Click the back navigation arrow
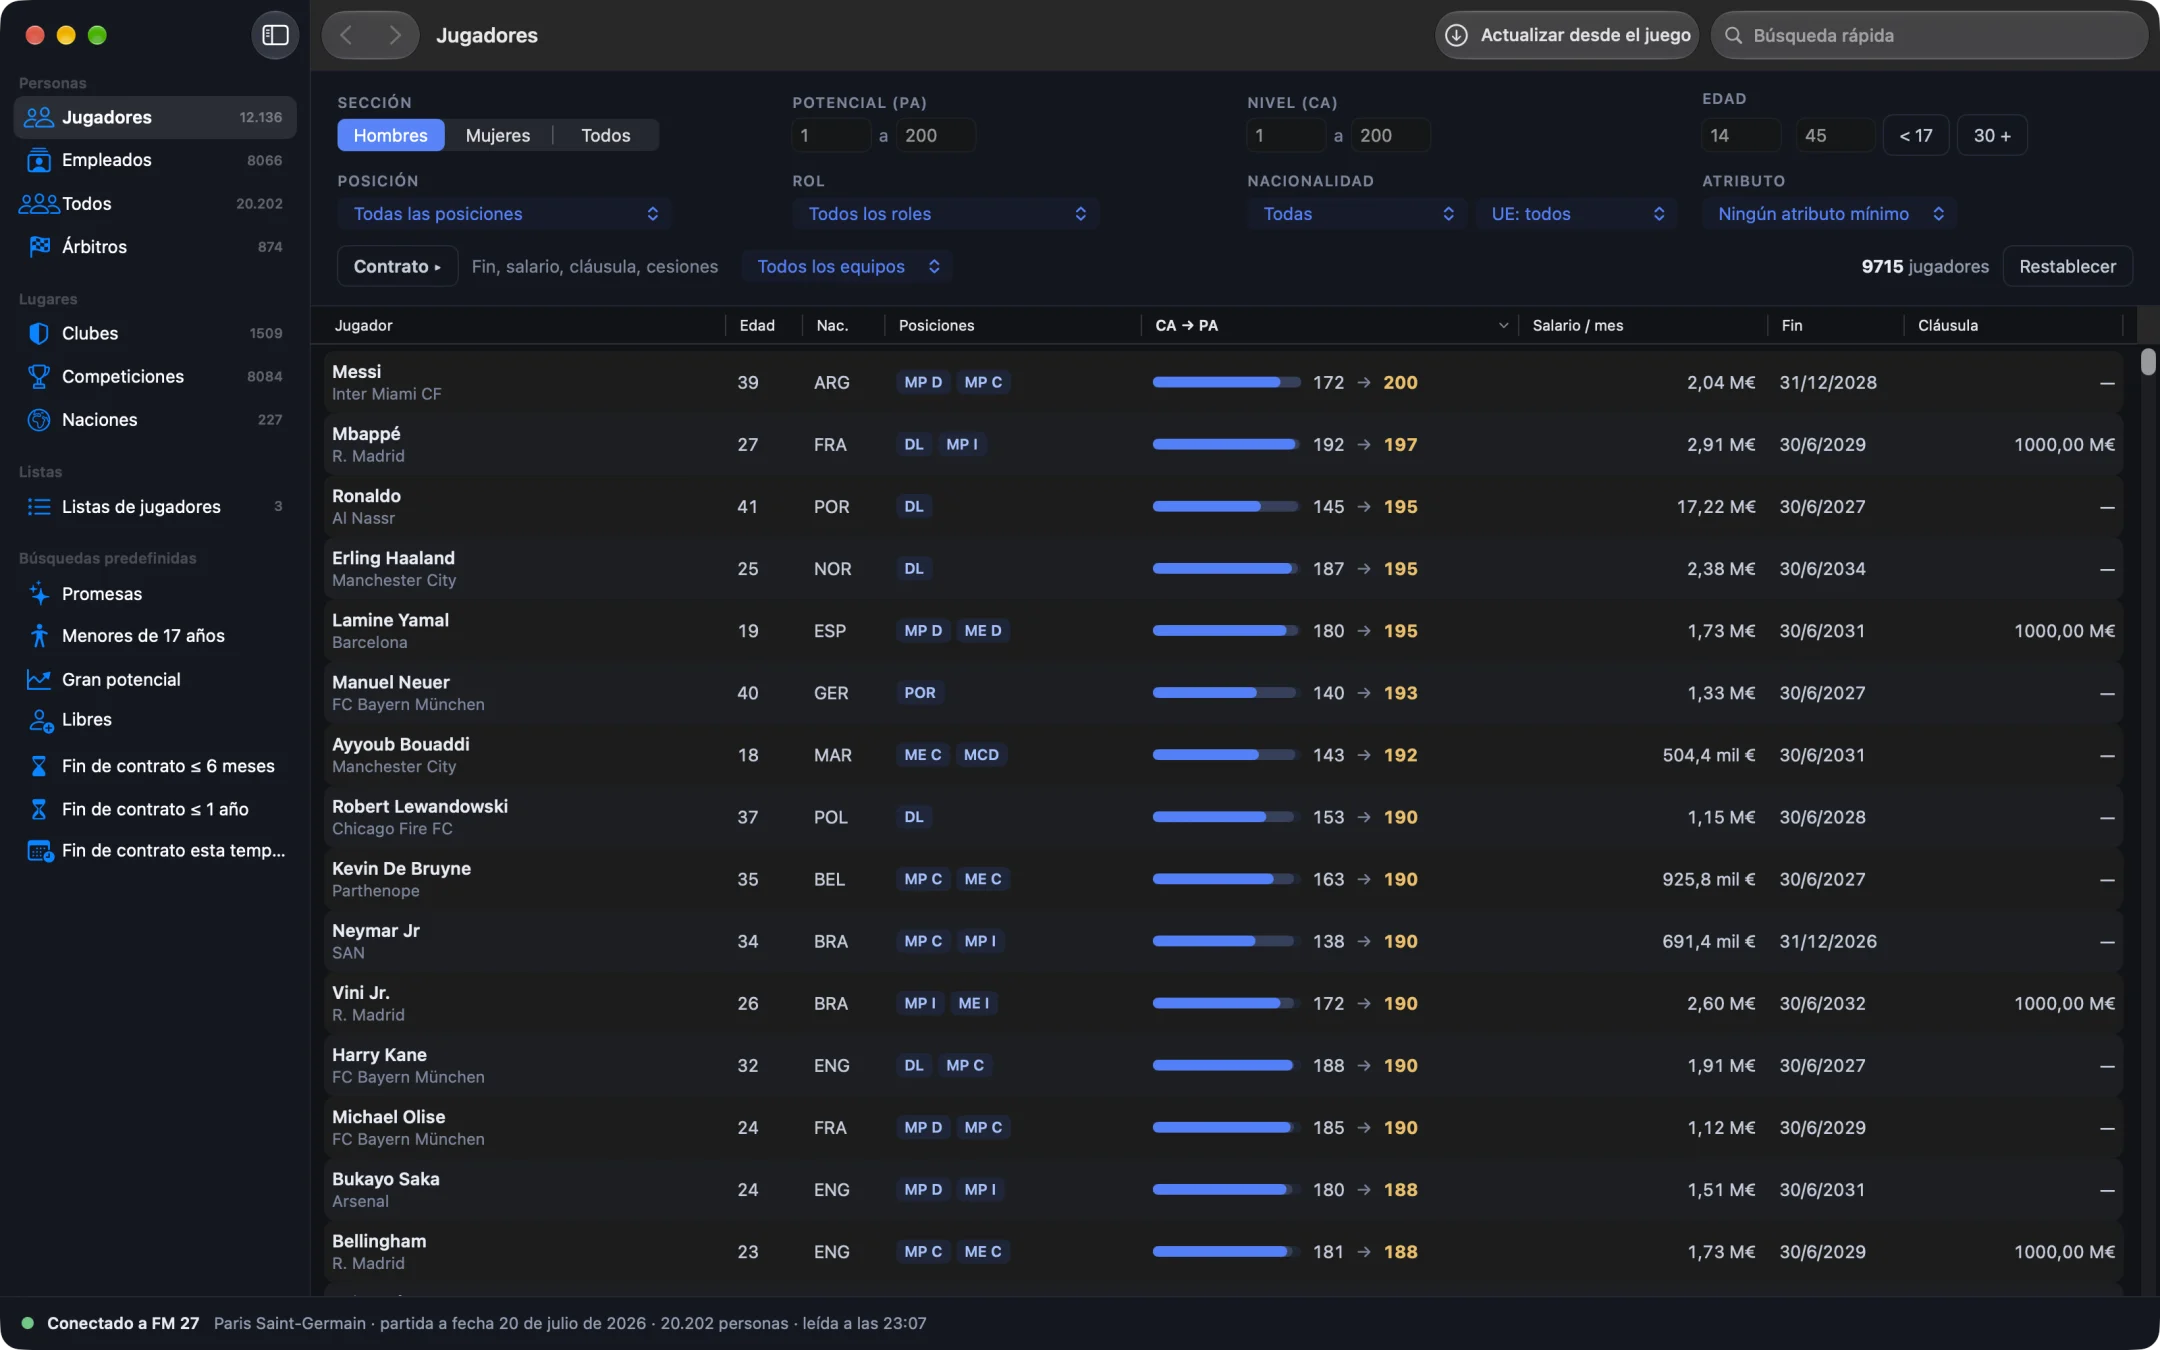 [346, 35]
